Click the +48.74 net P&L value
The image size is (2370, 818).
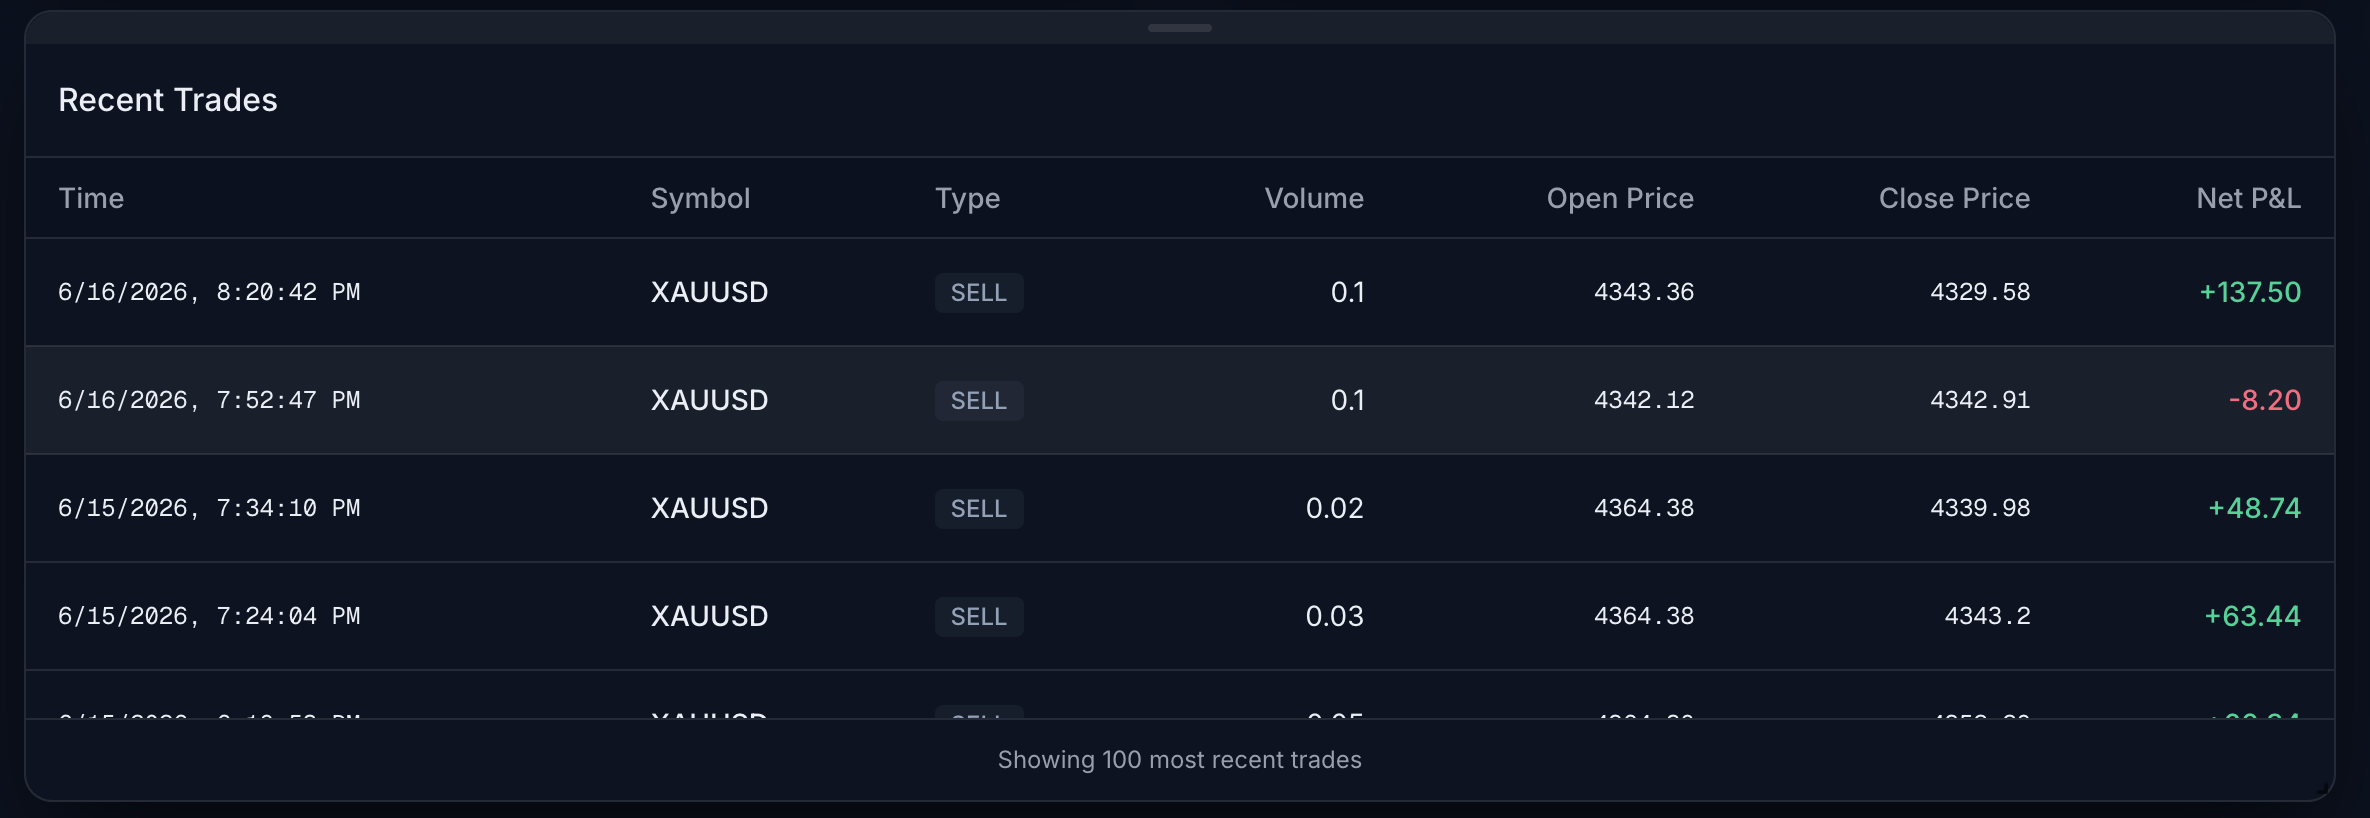coord(2254,508)
